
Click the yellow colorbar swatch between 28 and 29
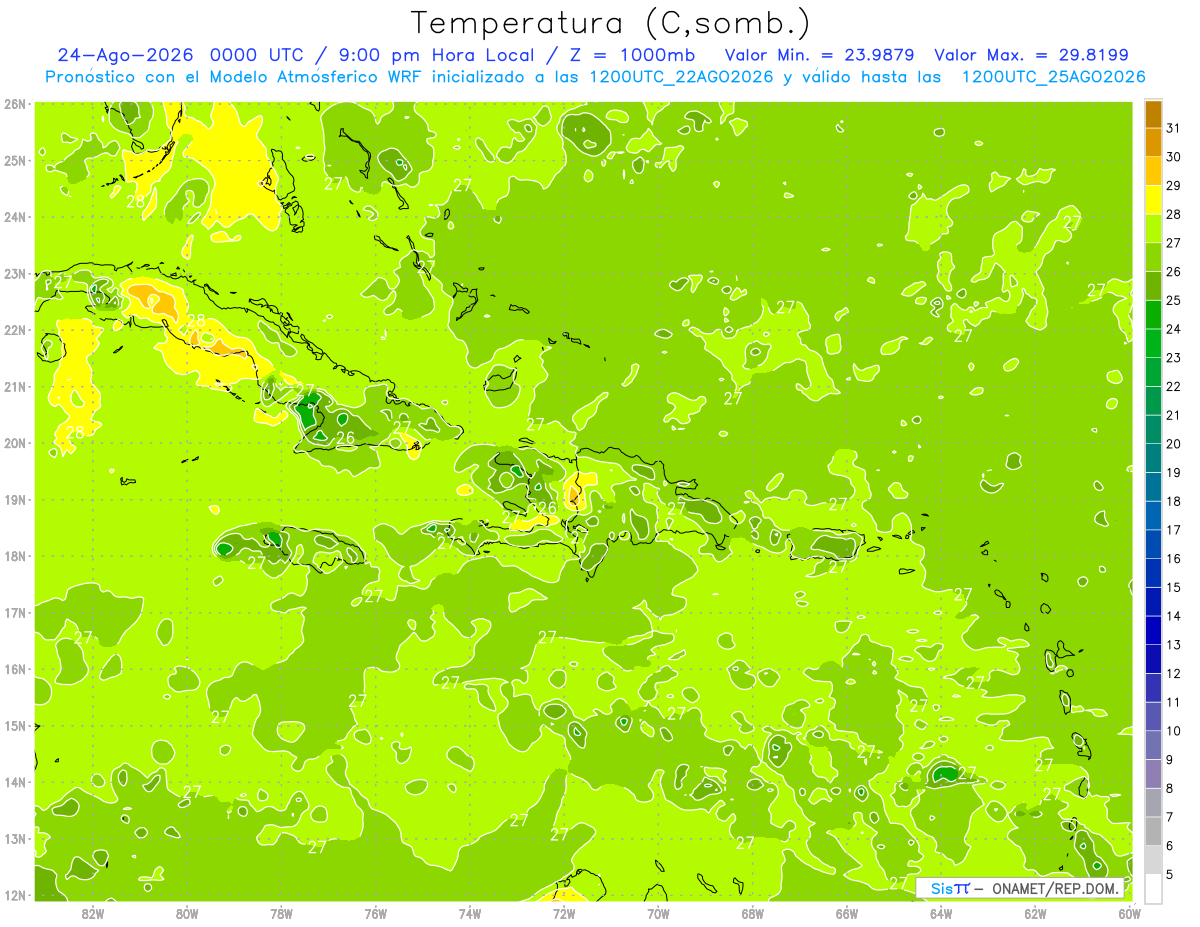point(1153,200)
